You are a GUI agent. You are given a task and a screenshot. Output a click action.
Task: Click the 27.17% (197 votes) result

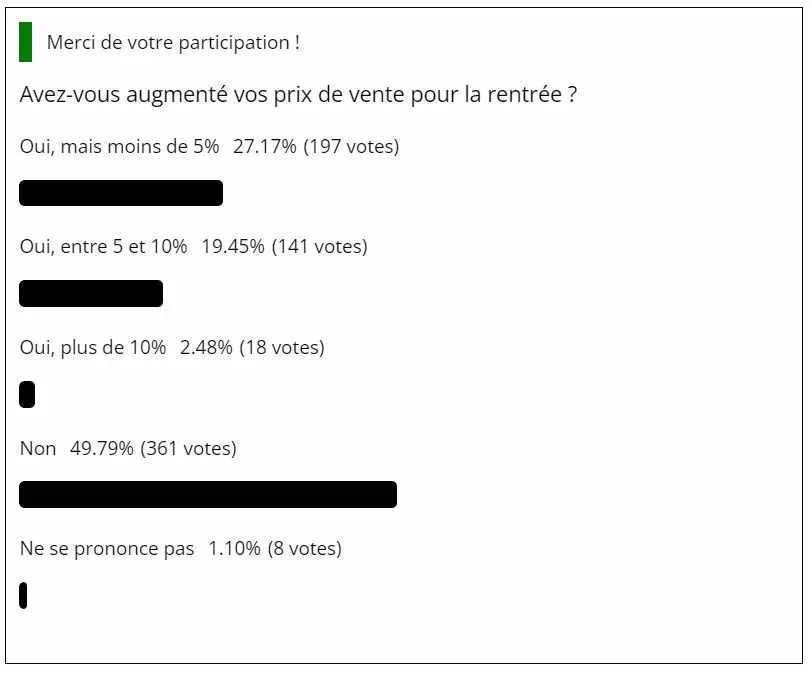click(316, 146)
